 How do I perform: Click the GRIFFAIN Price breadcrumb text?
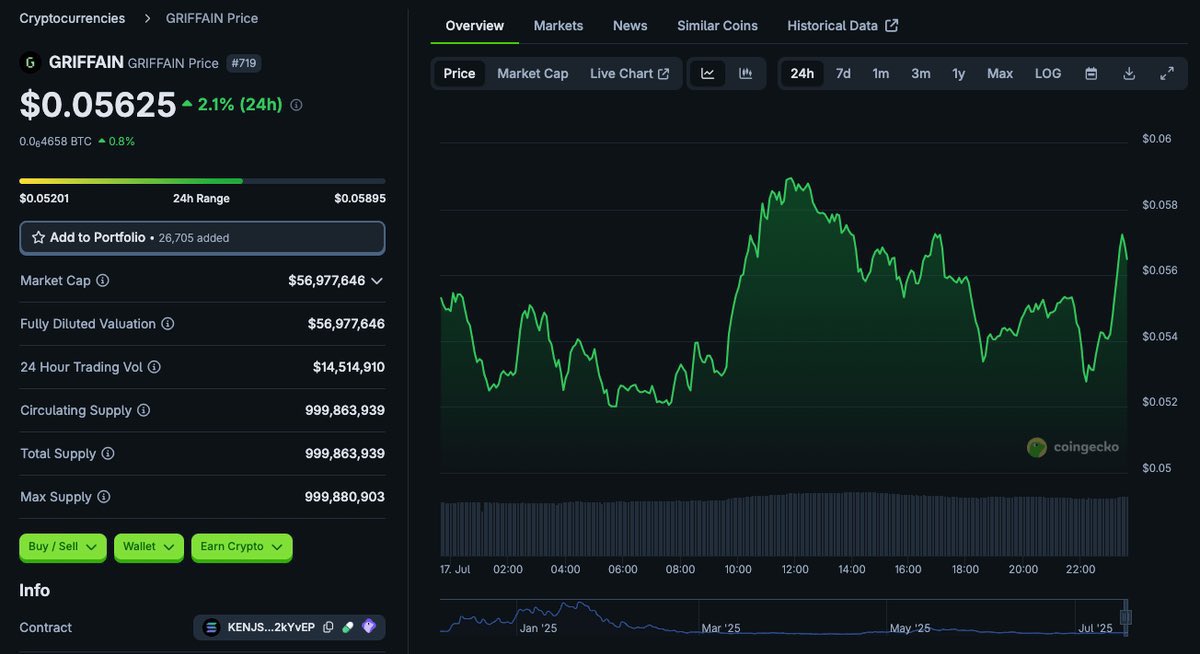(x=212, y=18)
